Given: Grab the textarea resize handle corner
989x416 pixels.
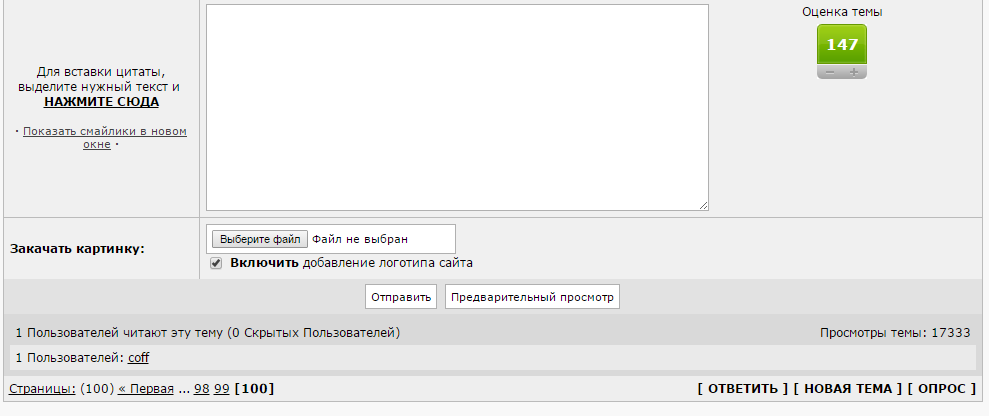Looking at the screenshot, I should 704,205.
